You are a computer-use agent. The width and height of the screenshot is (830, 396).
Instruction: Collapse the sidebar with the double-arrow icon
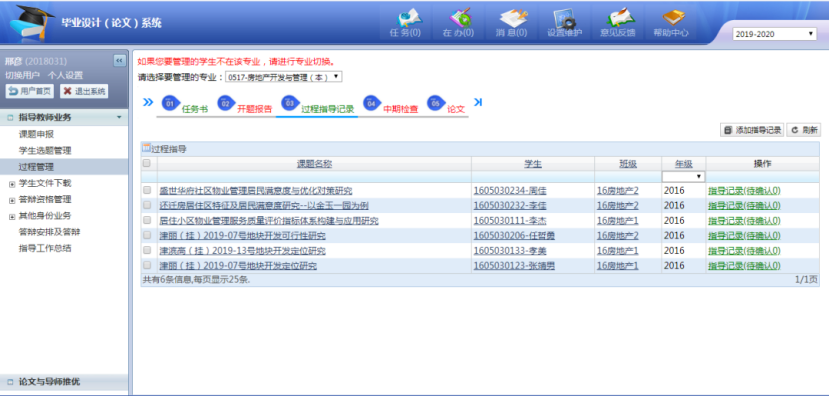120,61
